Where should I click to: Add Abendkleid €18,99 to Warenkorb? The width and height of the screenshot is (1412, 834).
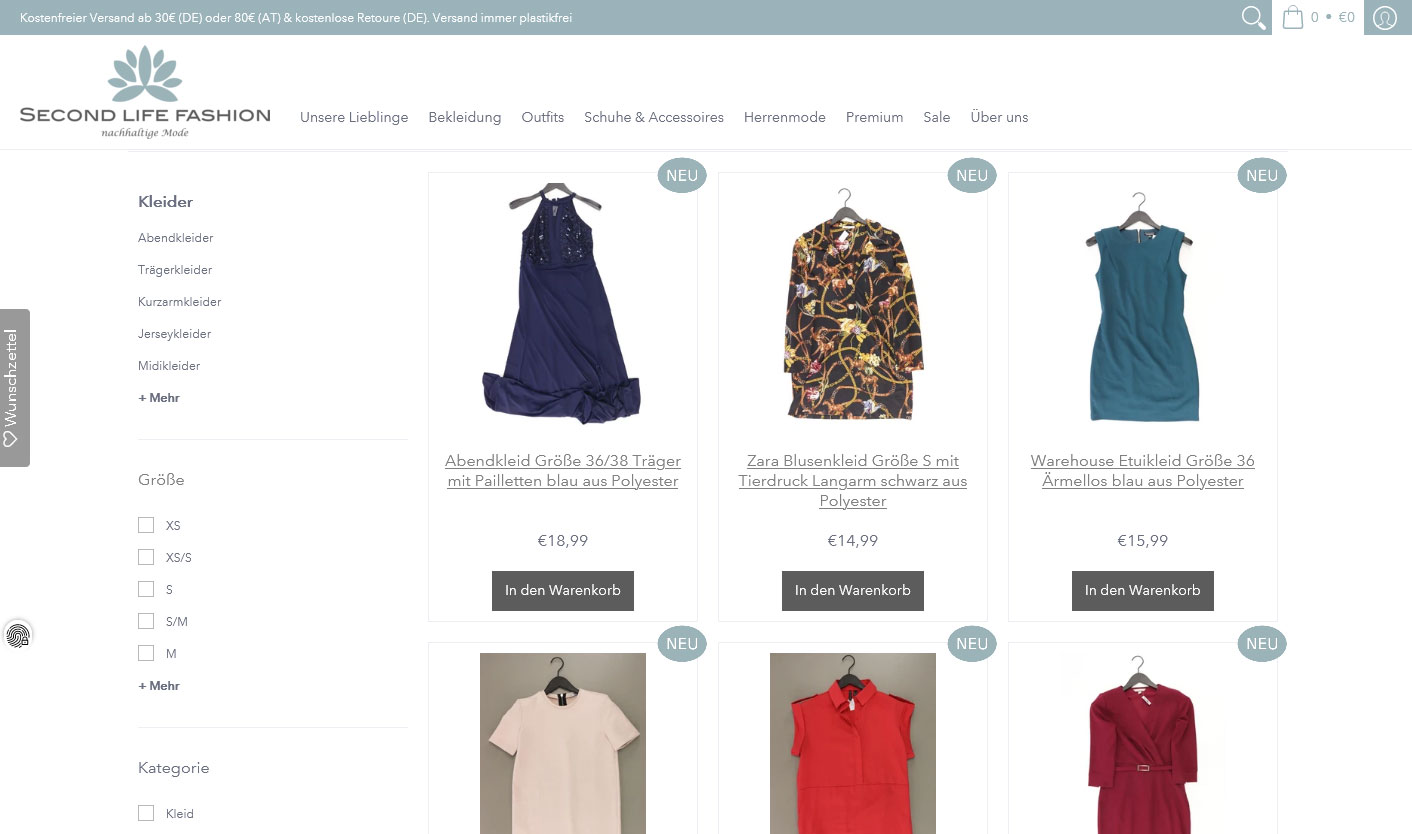tap(563, 590)
